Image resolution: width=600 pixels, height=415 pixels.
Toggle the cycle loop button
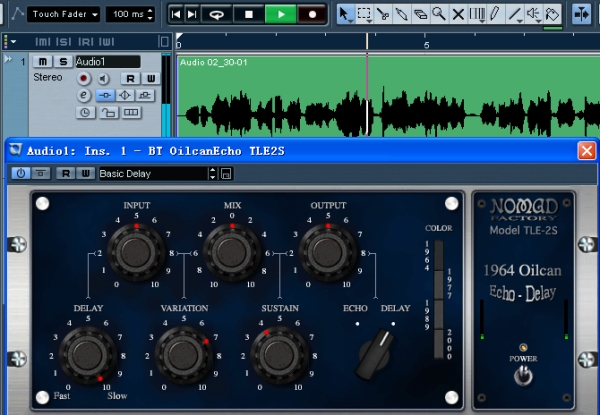coord(217,14)
